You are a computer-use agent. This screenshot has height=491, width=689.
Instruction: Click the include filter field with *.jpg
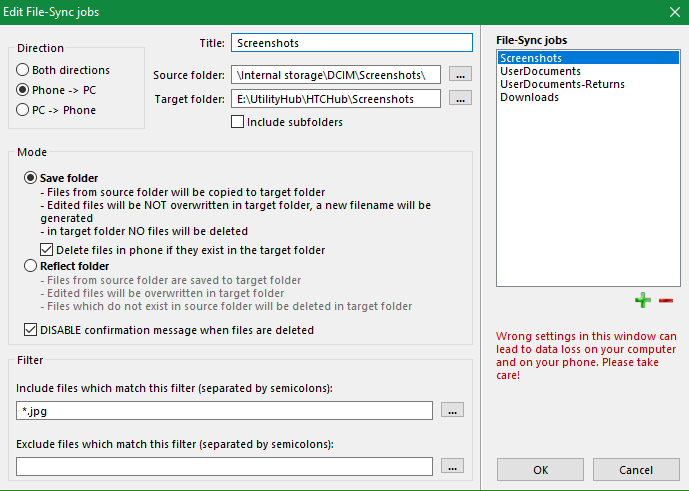point(224,411)
